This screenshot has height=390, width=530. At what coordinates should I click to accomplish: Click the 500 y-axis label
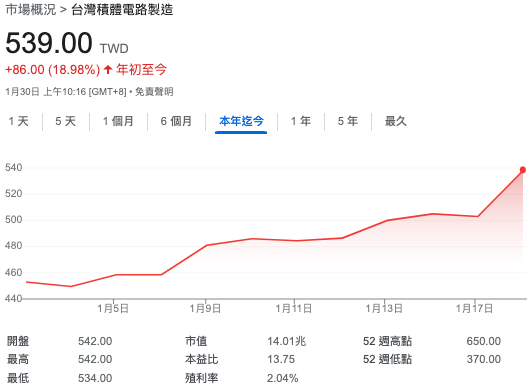click(14, 220)
